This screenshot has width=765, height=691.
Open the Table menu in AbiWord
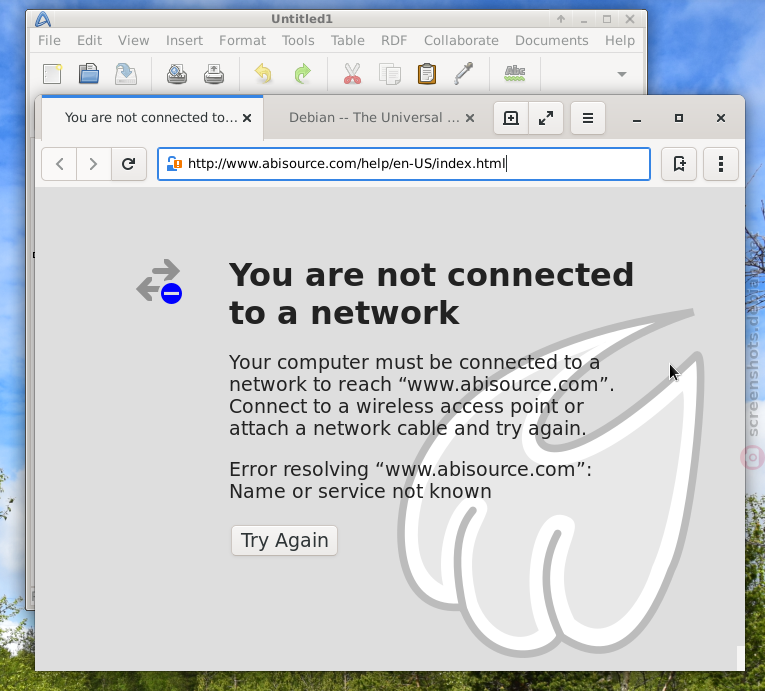347,41
